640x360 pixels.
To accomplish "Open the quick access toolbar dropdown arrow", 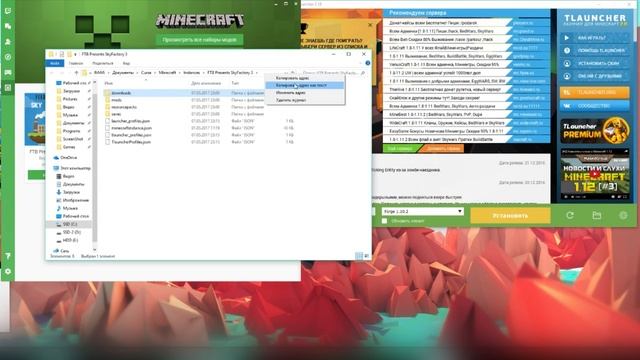I will tap(75, 54).
